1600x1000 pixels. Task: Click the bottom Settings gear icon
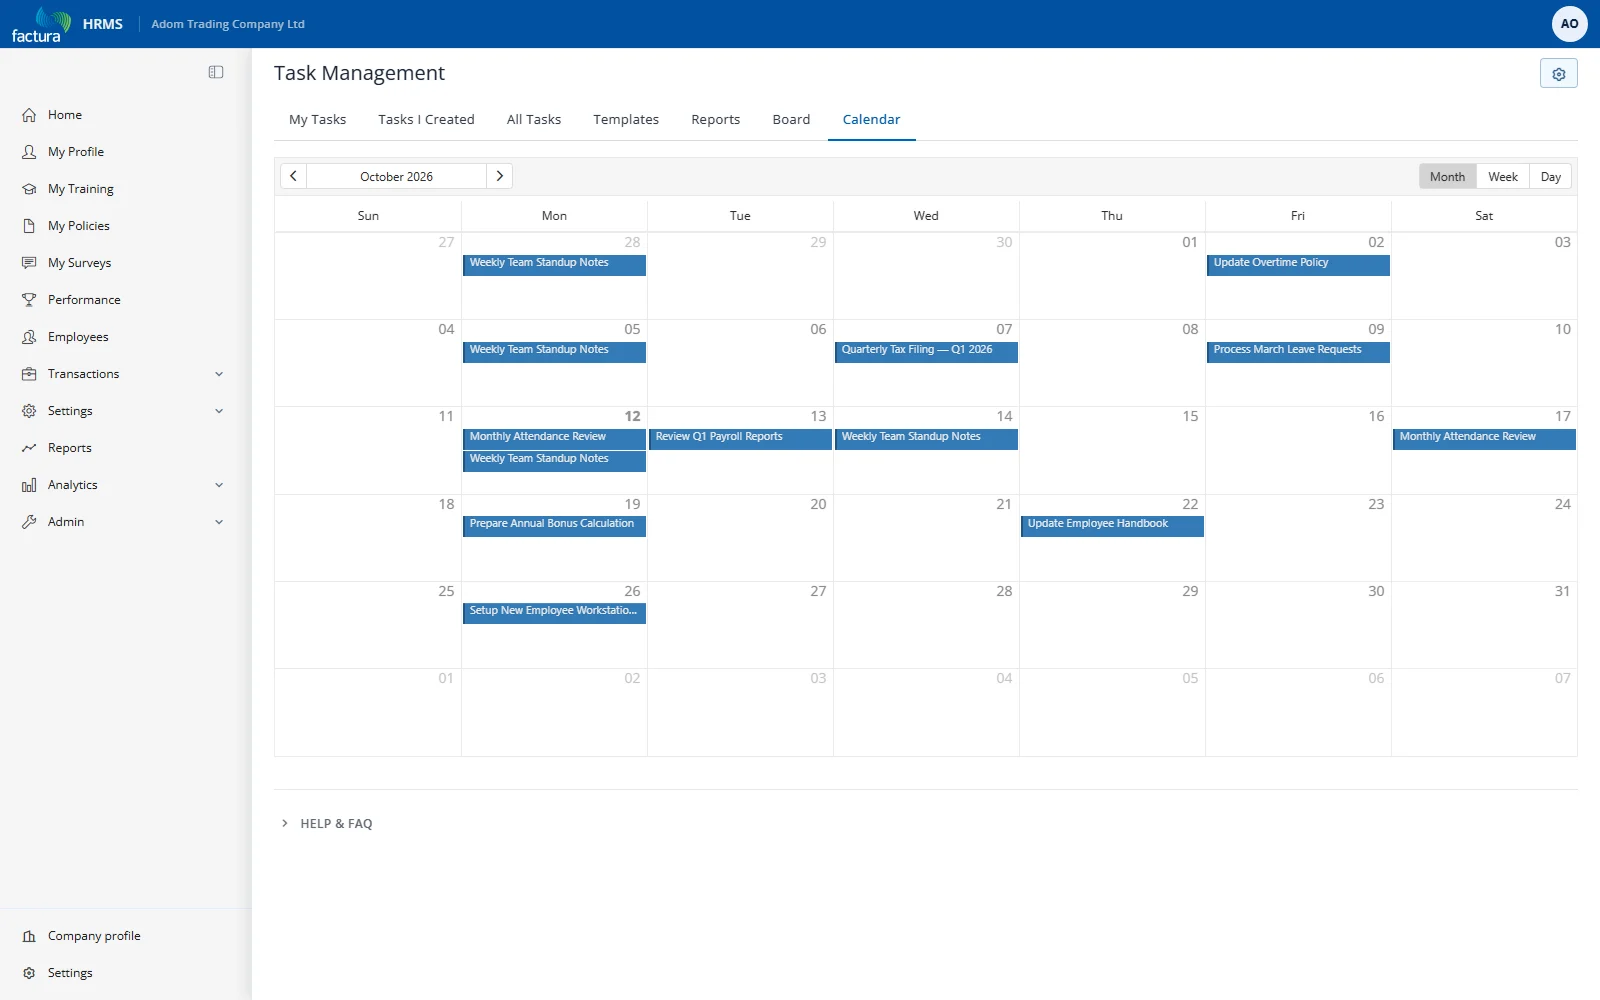click(x=29, y=973)
